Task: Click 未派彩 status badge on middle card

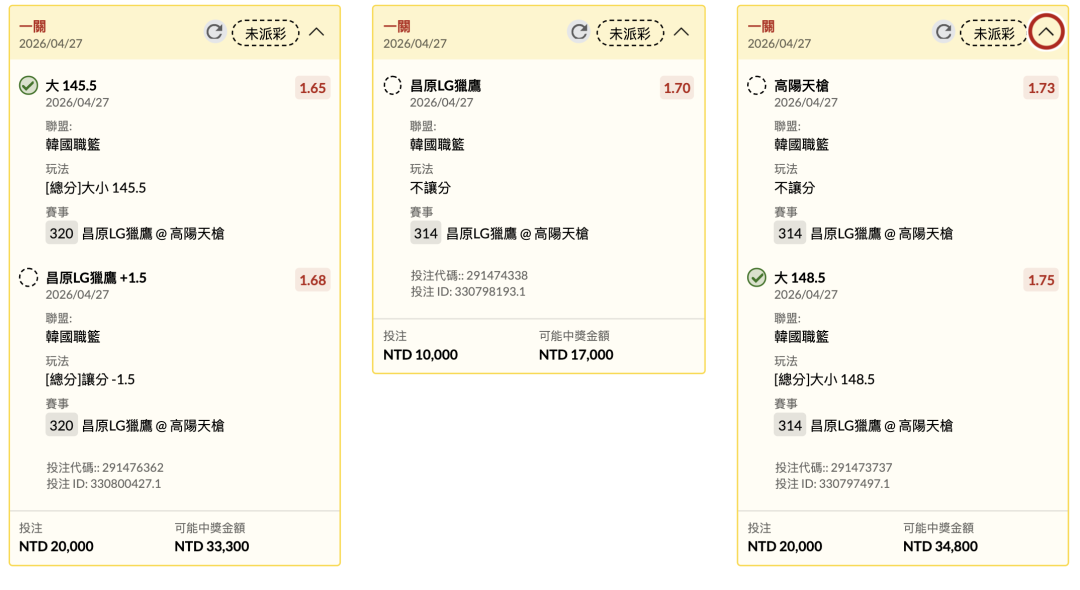Action: pos(630,33)
